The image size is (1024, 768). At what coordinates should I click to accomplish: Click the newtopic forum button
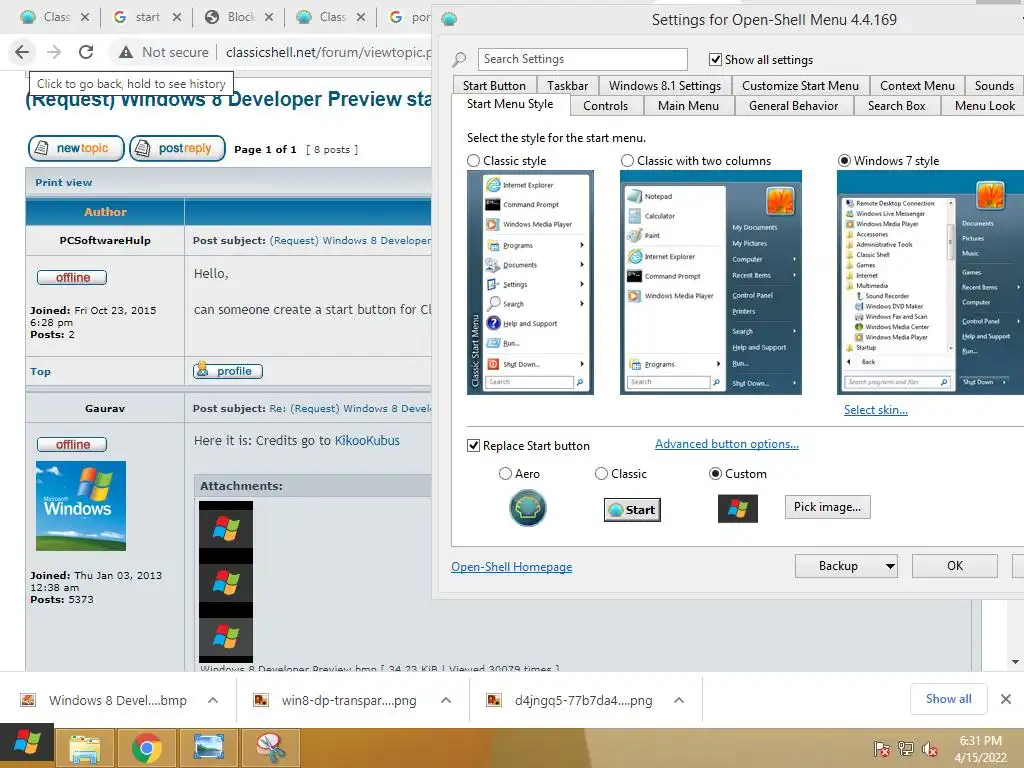pyautogui.click(x=76, y=148)
